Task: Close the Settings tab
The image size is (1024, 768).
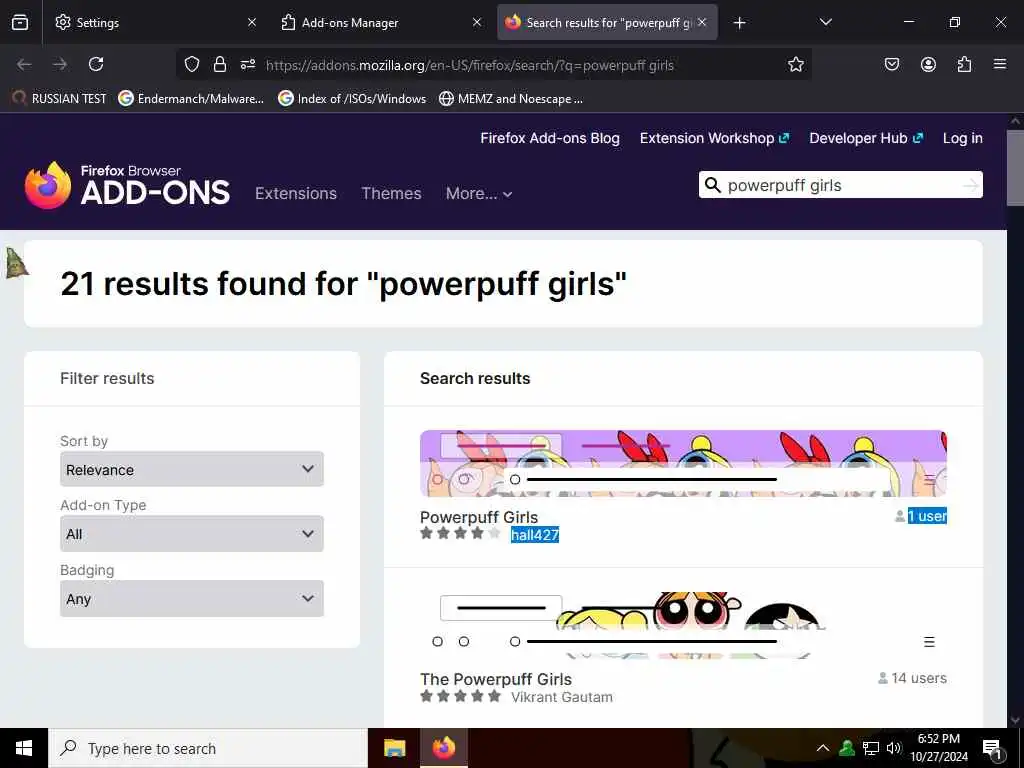Action: [x=251, y=22]
